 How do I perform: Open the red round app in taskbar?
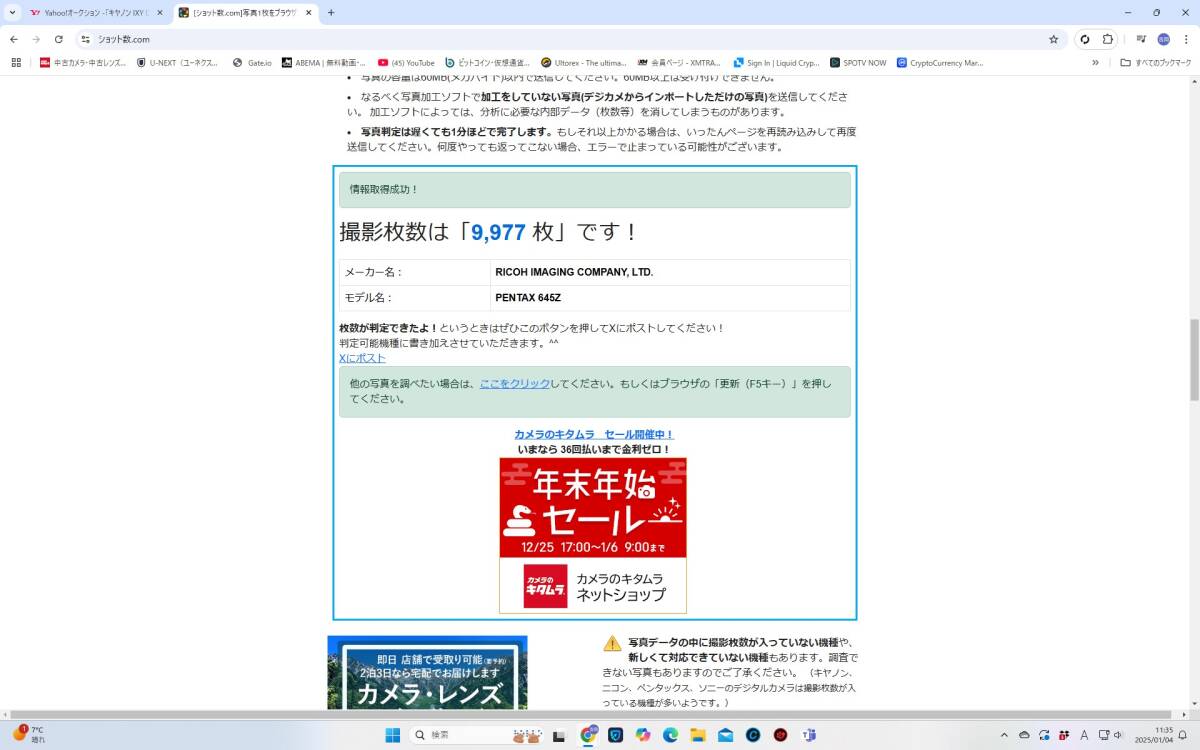click(x=780, y=735)
